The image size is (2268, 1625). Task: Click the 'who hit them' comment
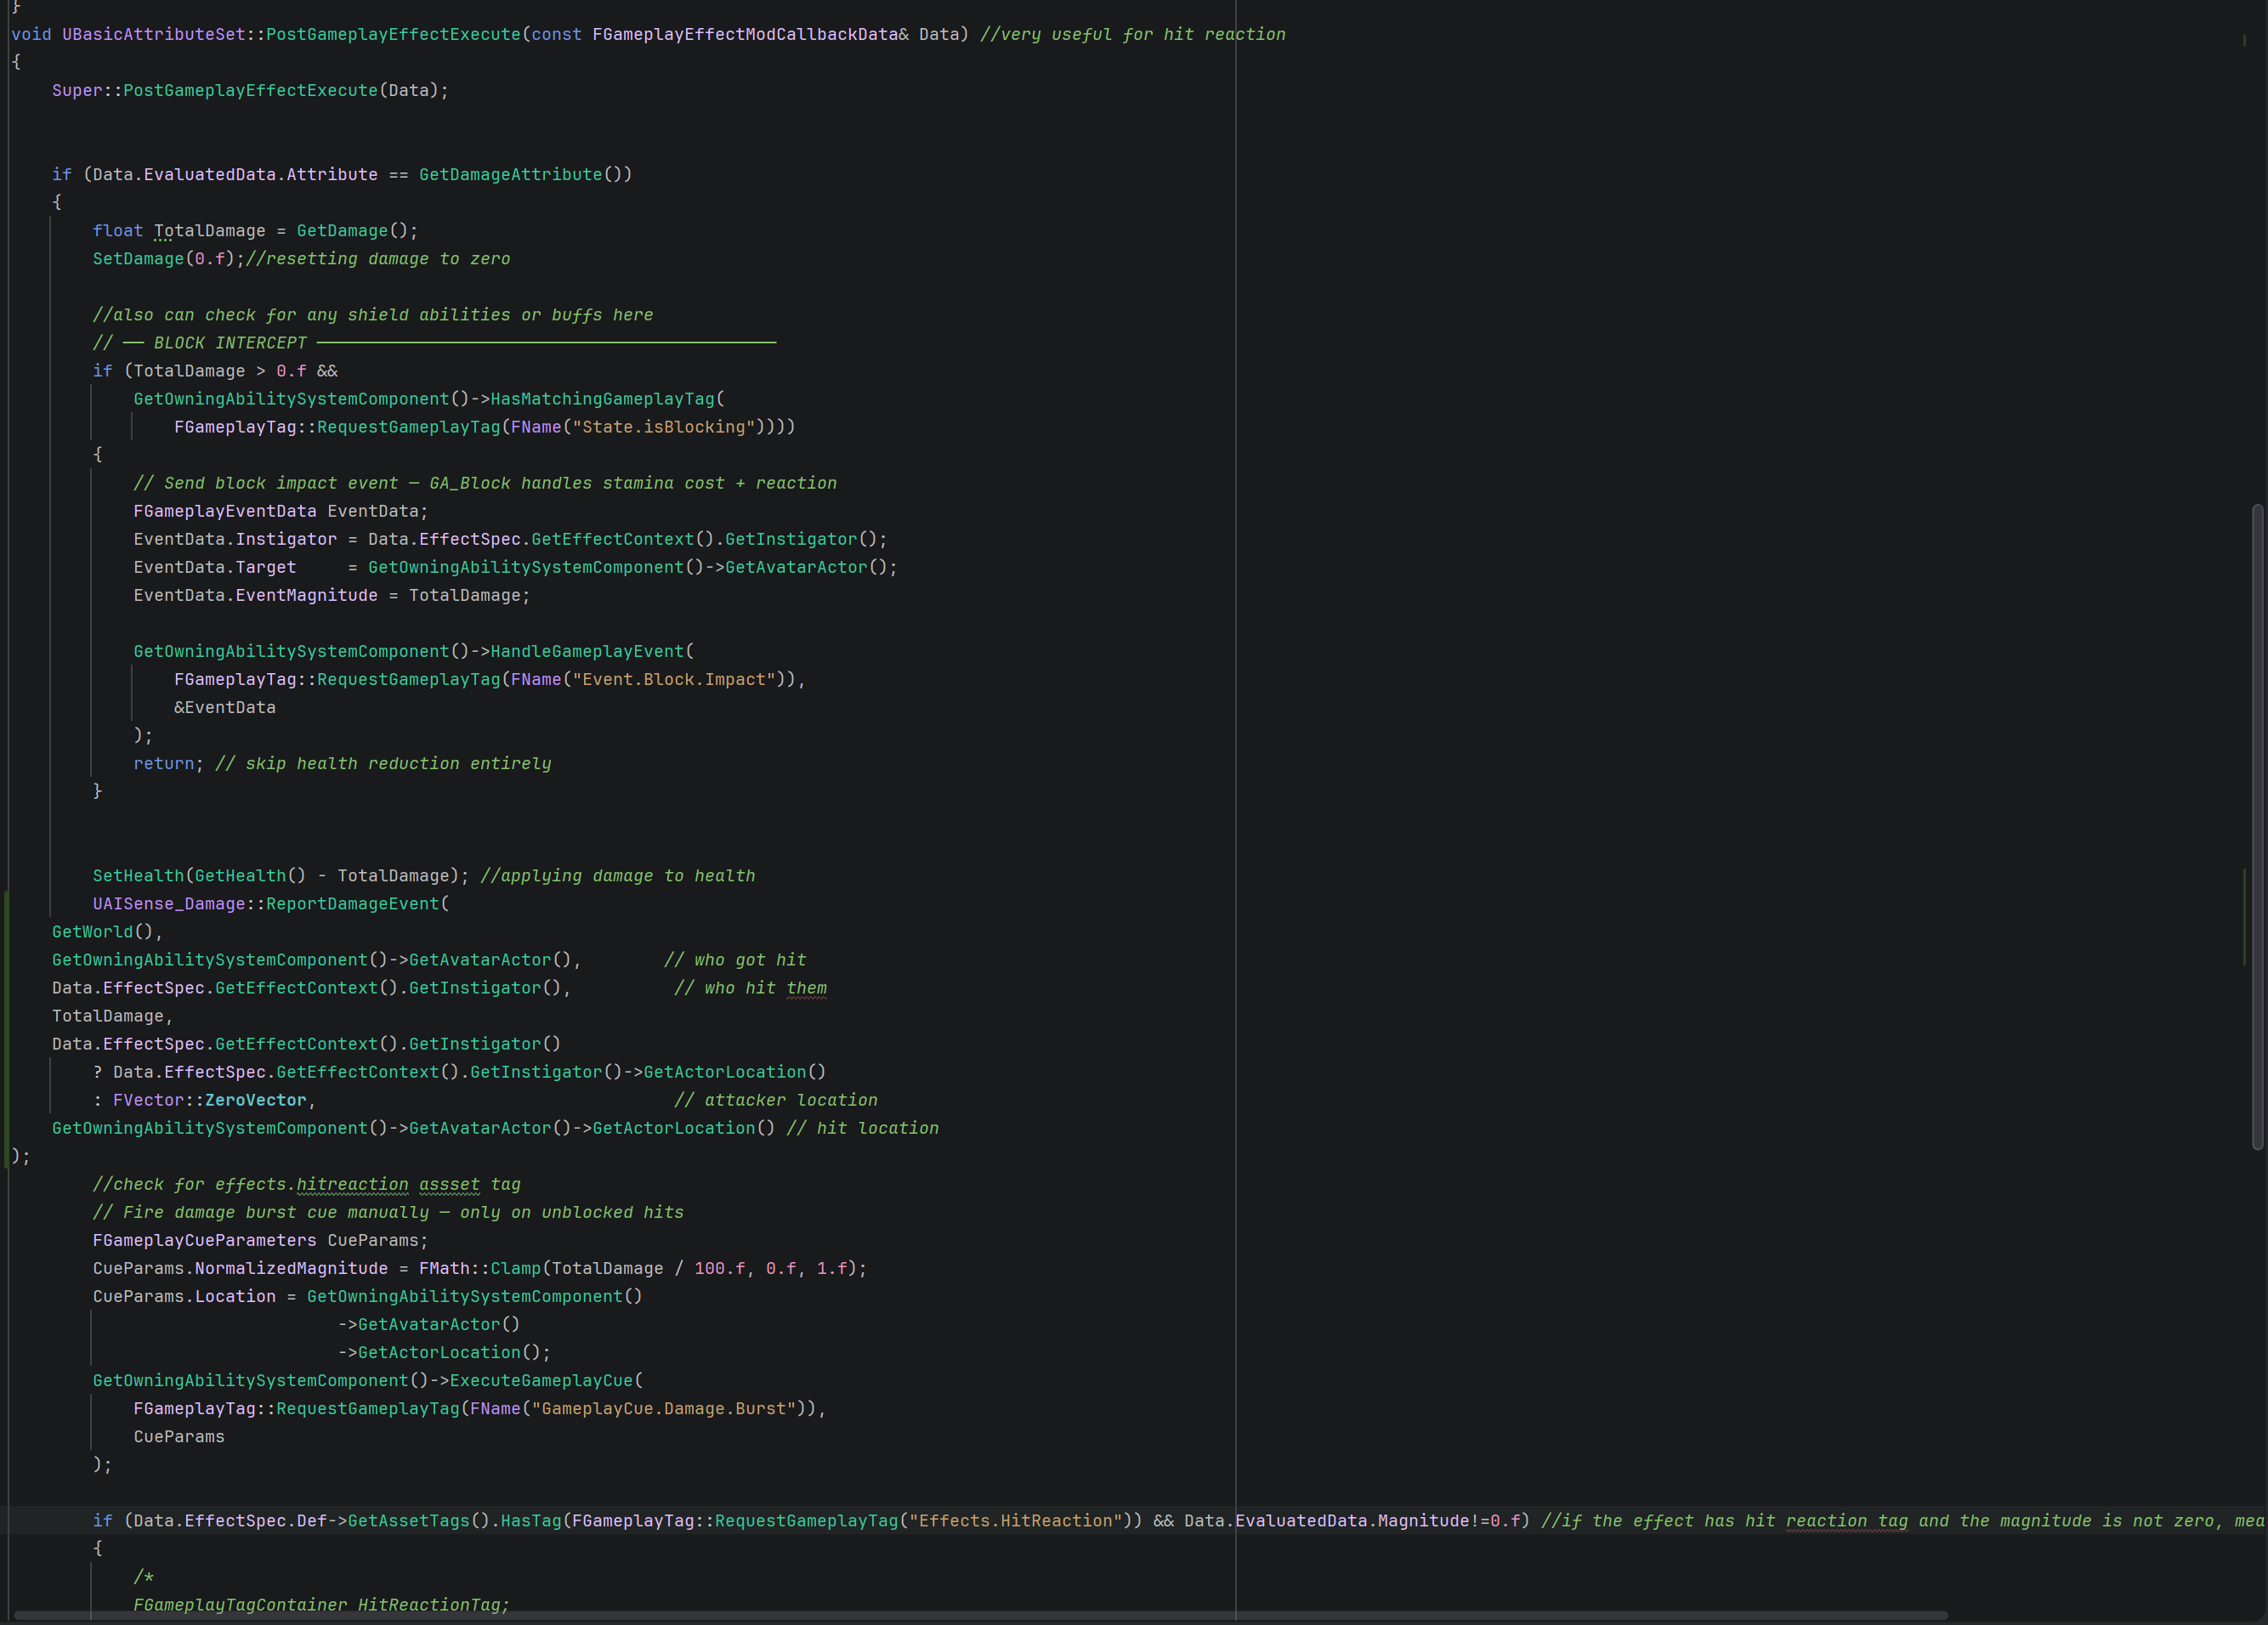tap(750, 986)
